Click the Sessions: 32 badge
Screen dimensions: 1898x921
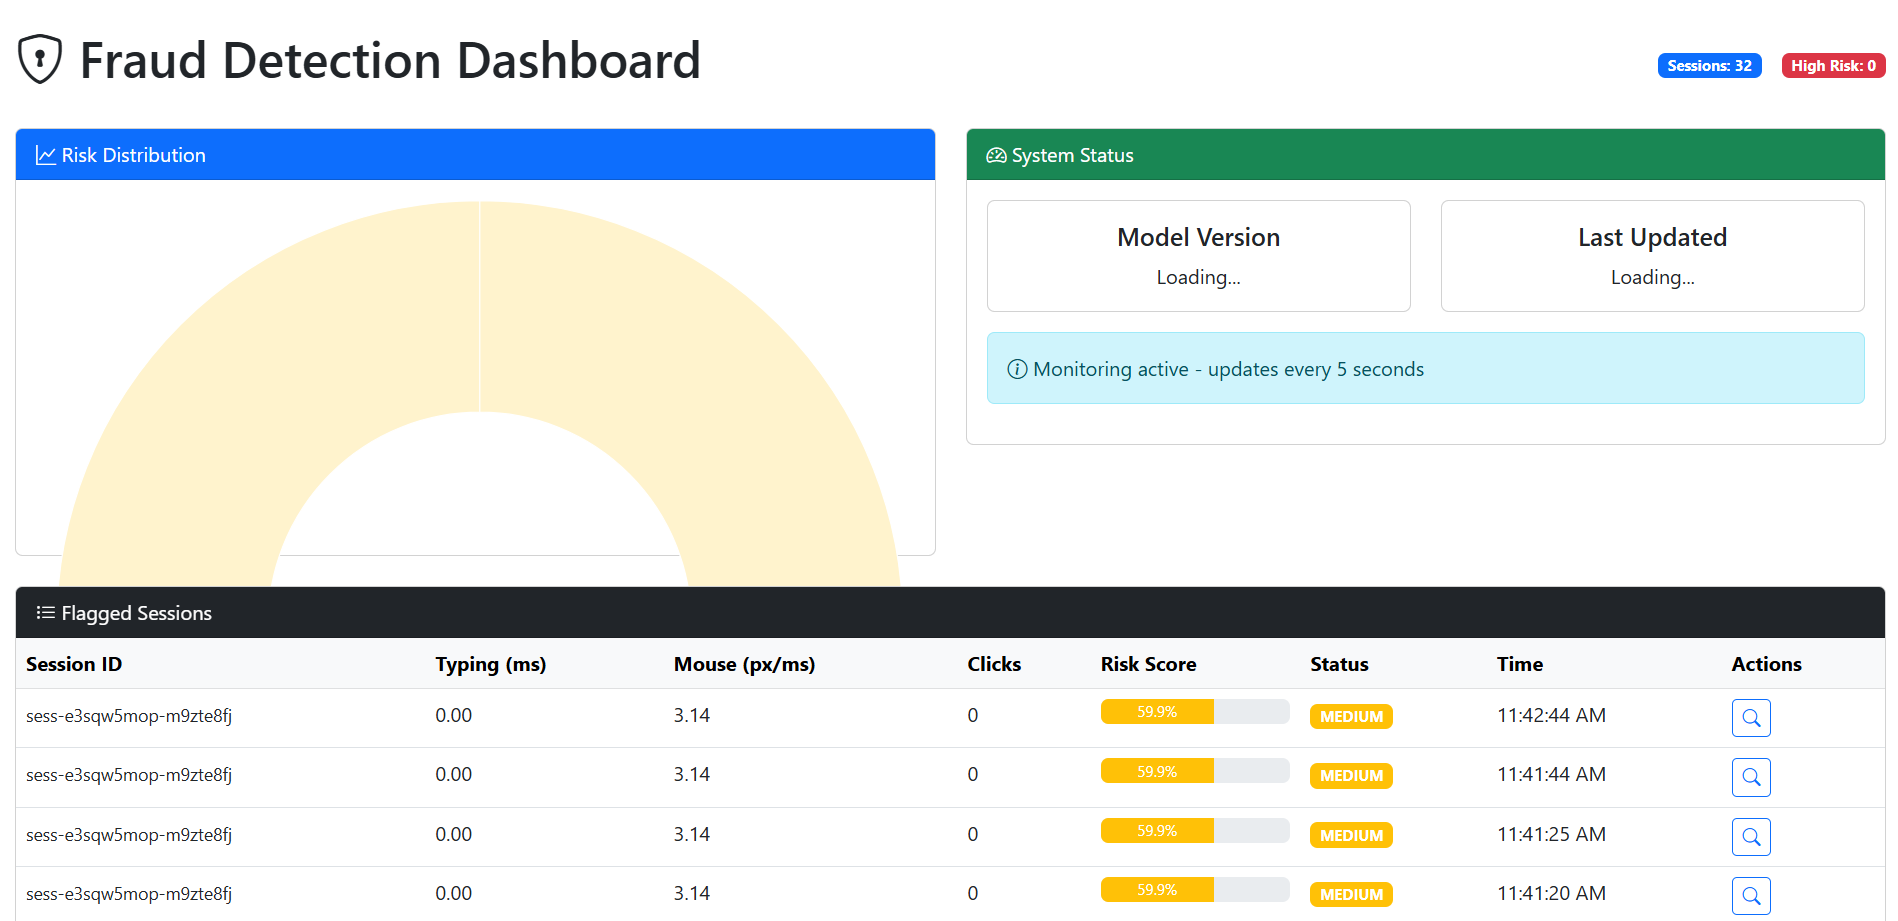pos(1709,66)
